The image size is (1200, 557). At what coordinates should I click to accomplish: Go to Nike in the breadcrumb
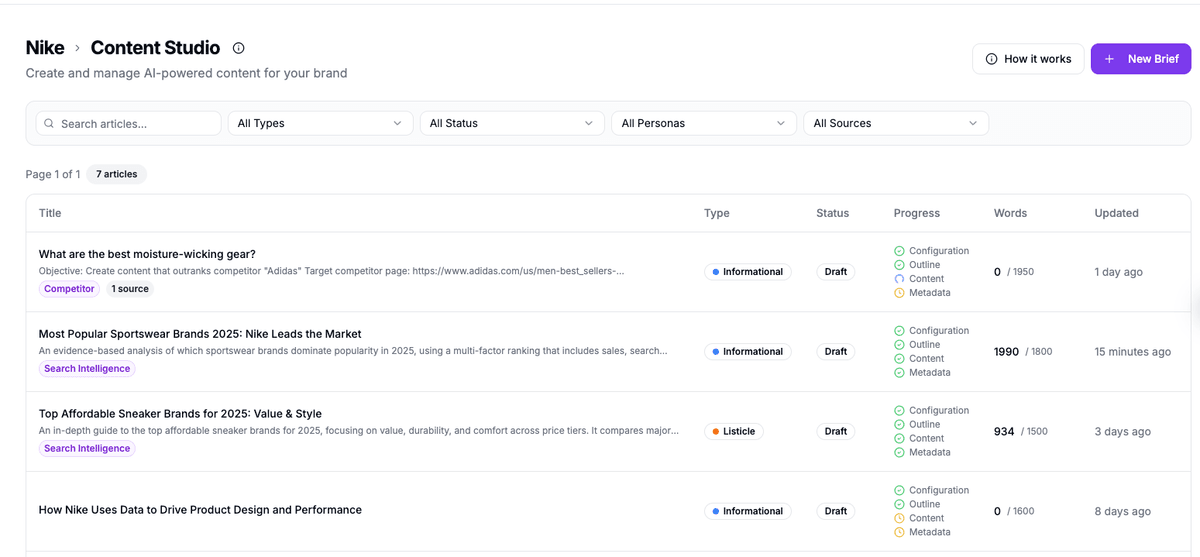(x=45, y=48)
